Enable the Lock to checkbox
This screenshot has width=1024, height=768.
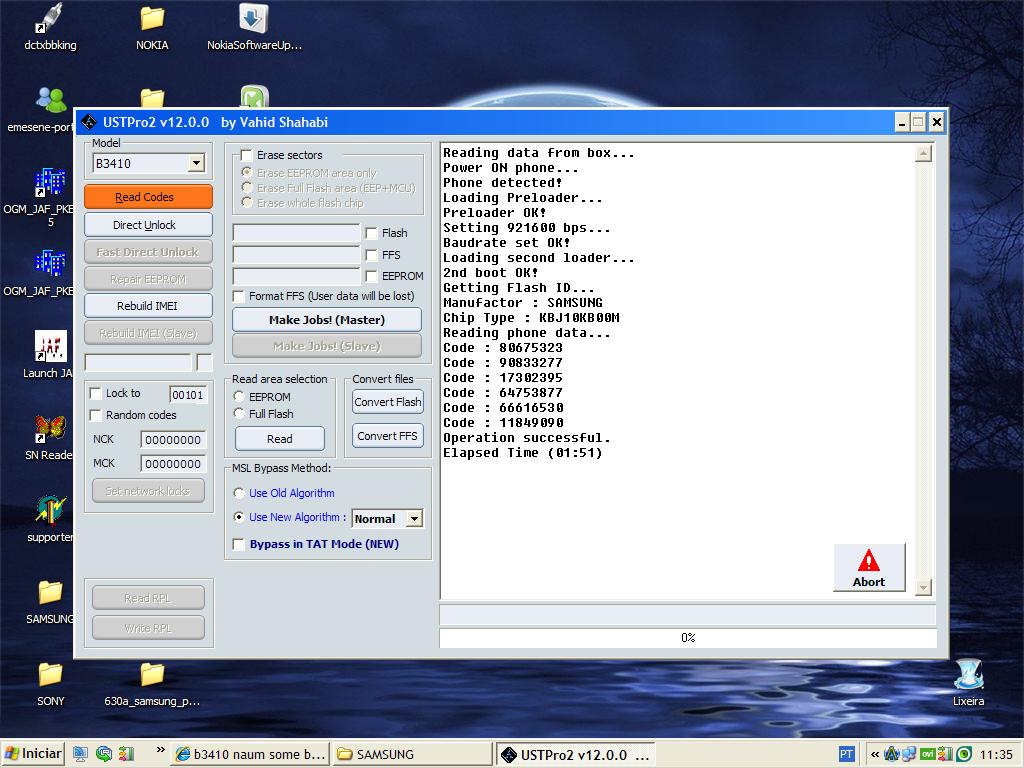[95, 393]
